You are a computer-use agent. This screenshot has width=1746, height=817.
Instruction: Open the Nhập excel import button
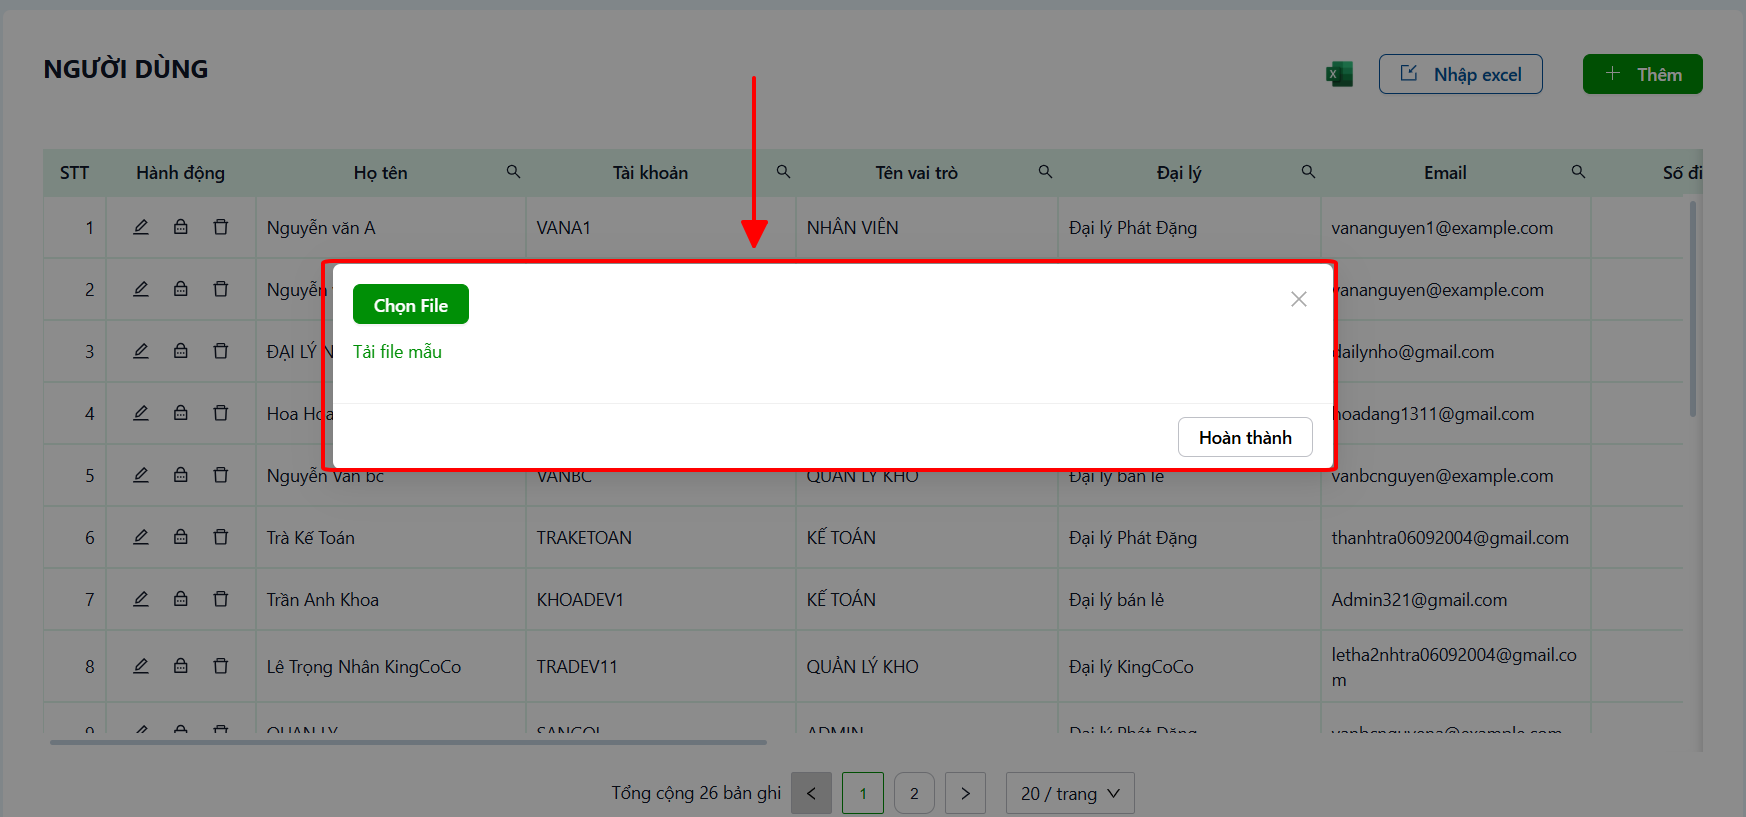[1460, 74]
